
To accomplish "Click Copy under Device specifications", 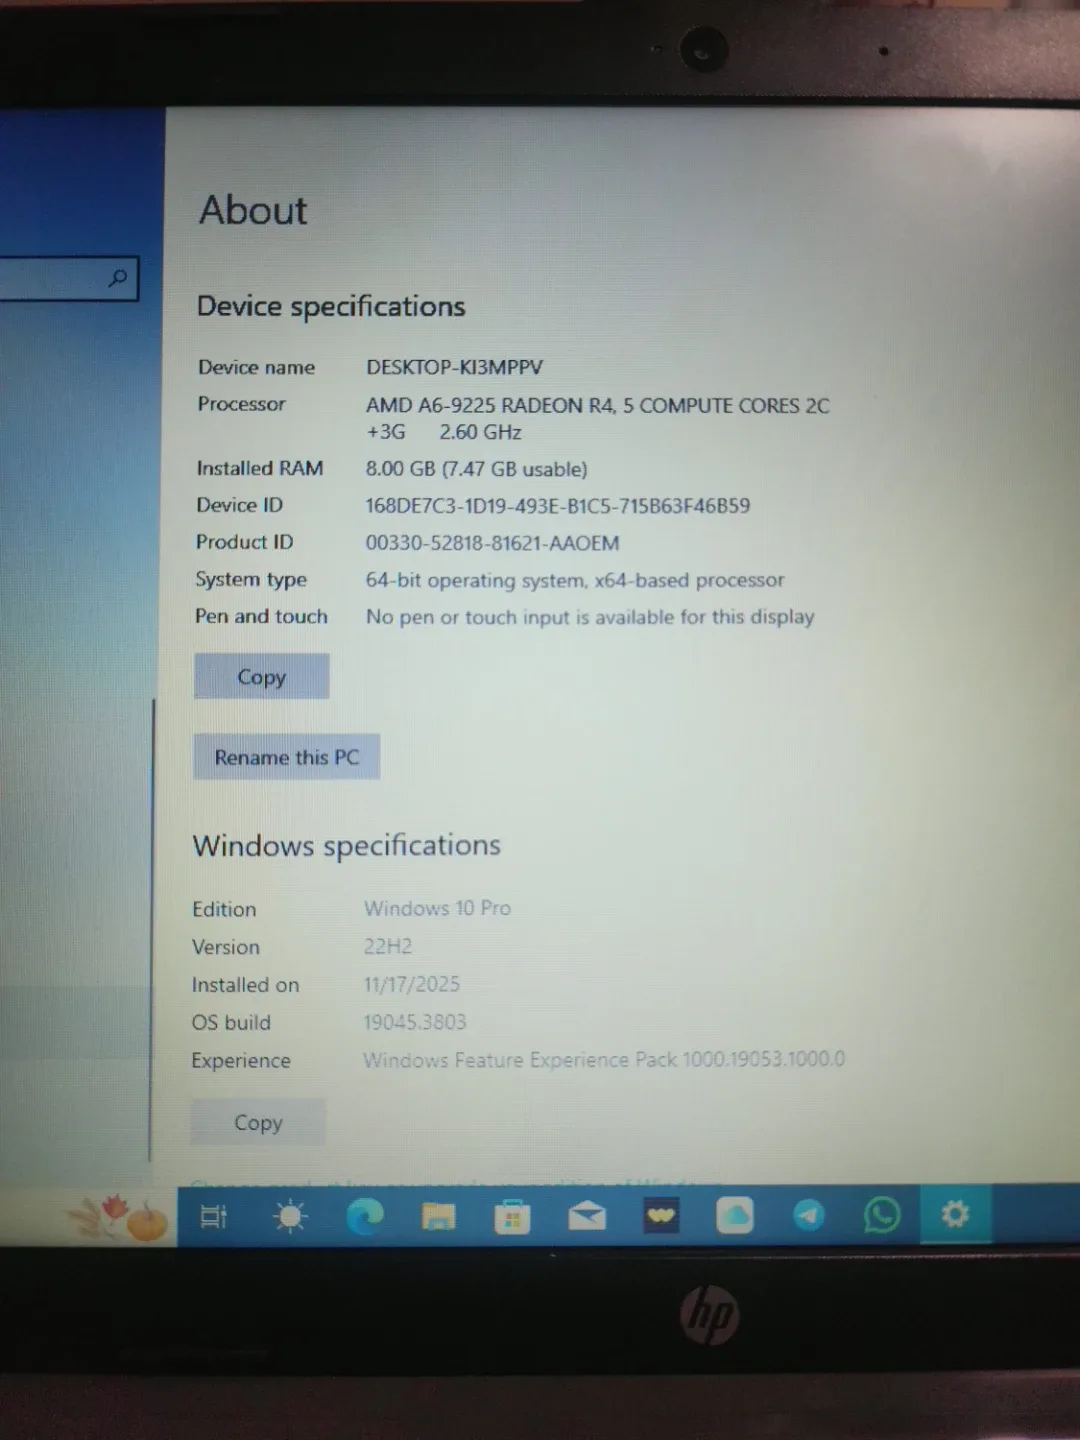I will coord(260,676).
